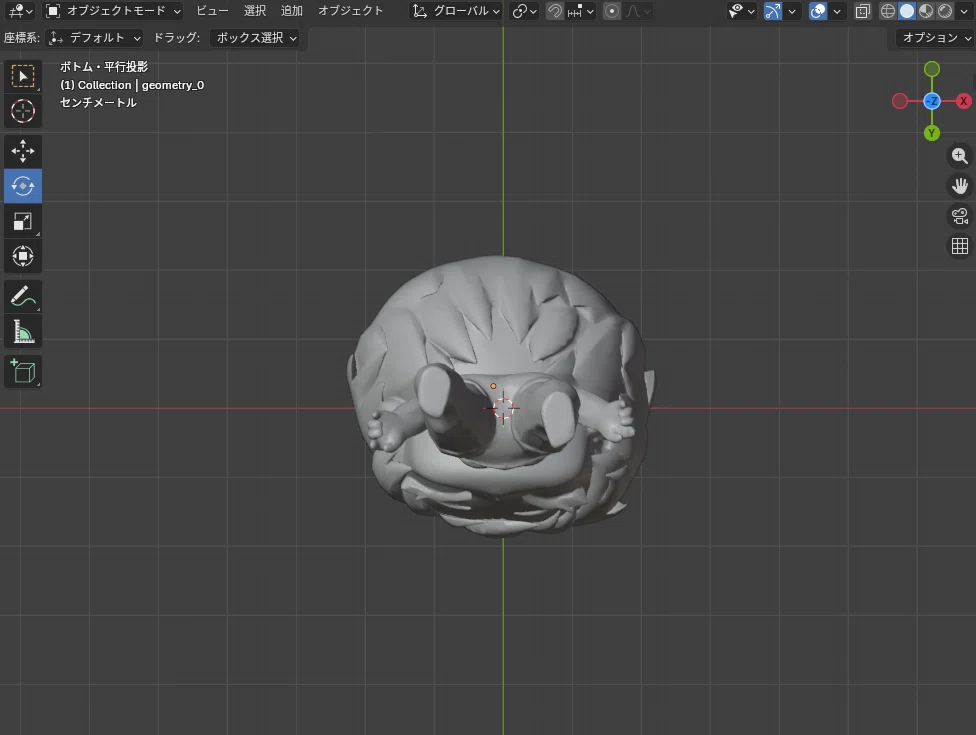This screenshot has height=735, width=976.
Task: Toggle camera view icon
Action: pos(960,216)
